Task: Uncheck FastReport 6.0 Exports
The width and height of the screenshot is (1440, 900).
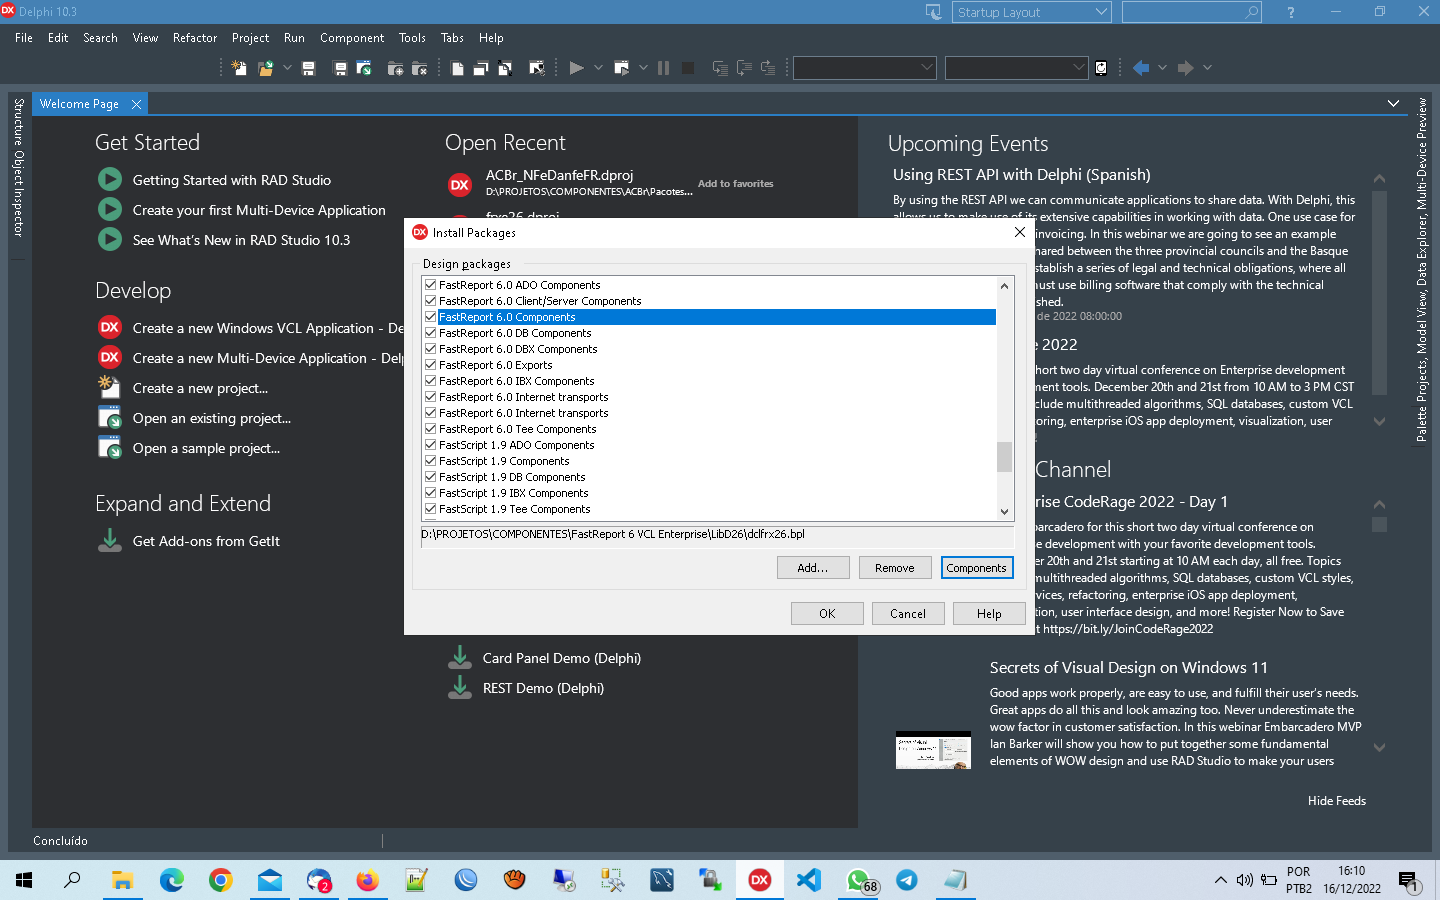Action: point(431,365)
